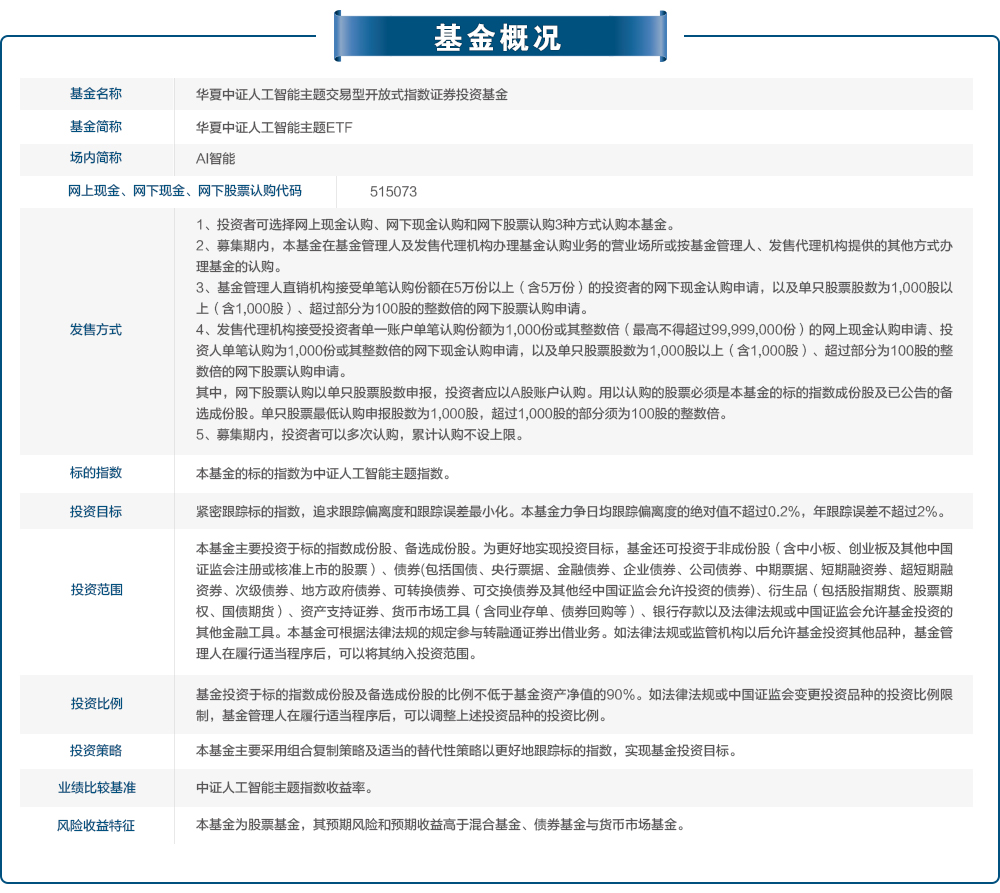Select the 网上现金、网下现金、网下股票认购代码 label
1000x893 pixels.
184,191
